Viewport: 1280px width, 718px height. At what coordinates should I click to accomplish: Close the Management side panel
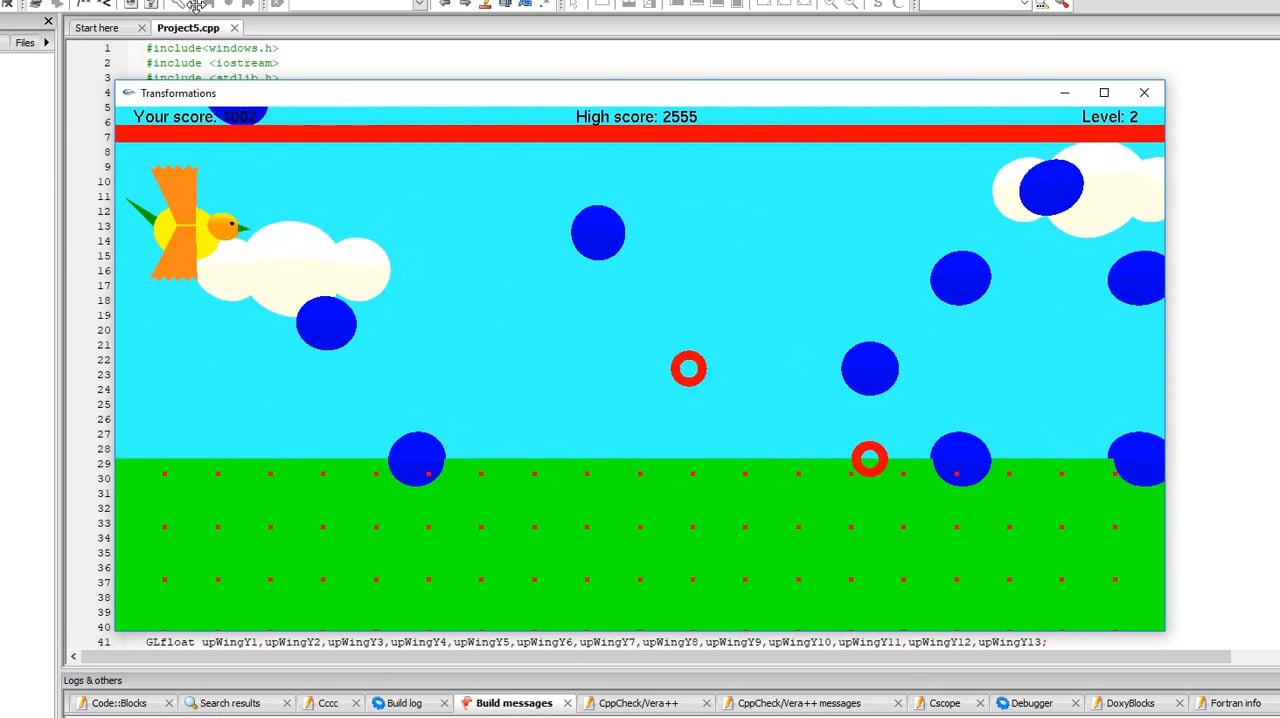pos(48,21)
